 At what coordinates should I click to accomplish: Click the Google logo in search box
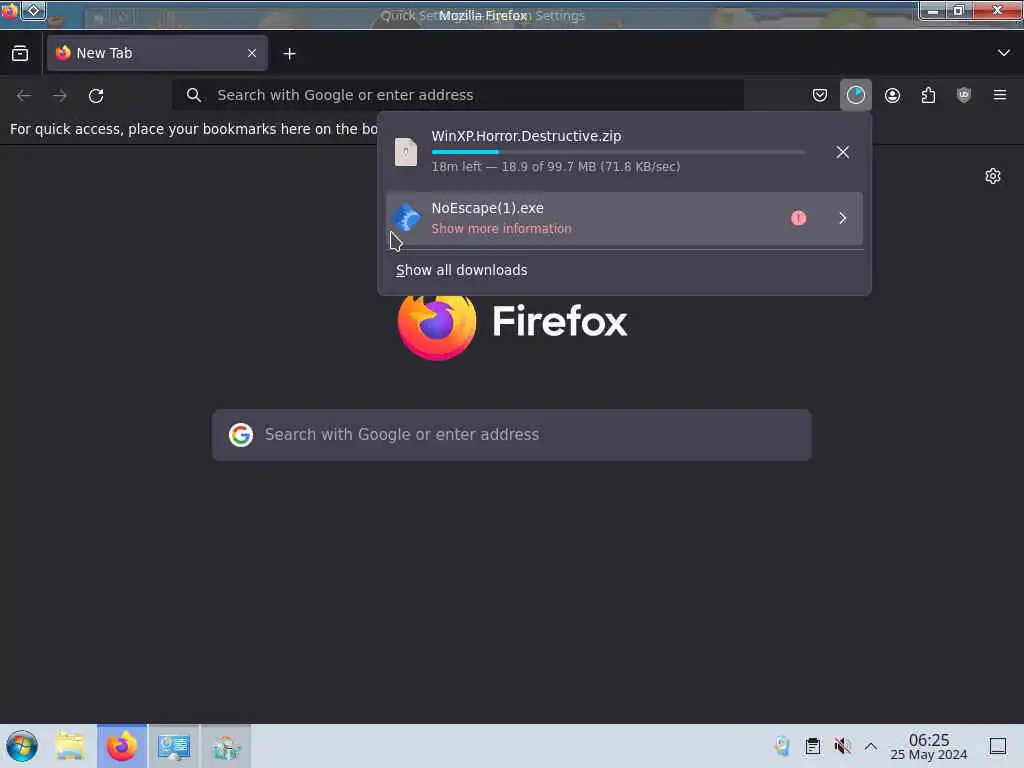(241, 434)
